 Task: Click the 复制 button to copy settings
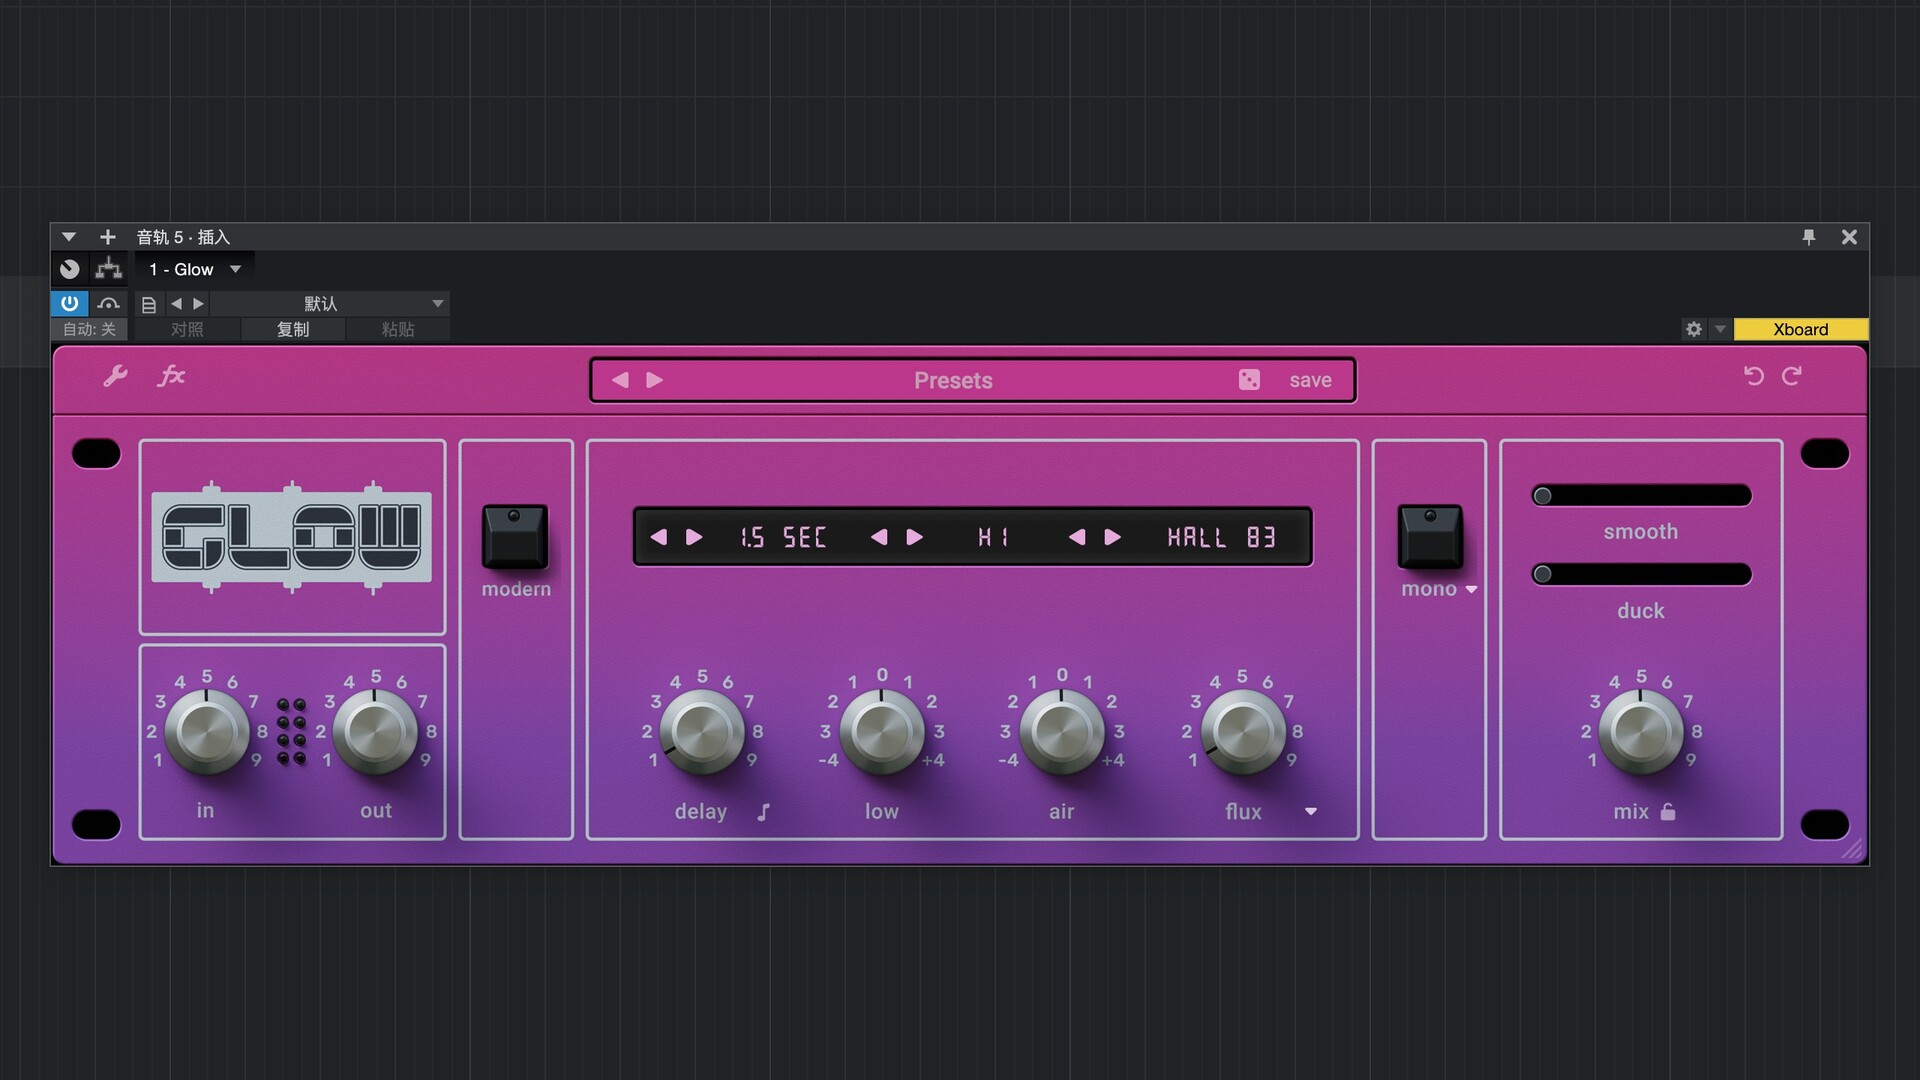[293, 329]
